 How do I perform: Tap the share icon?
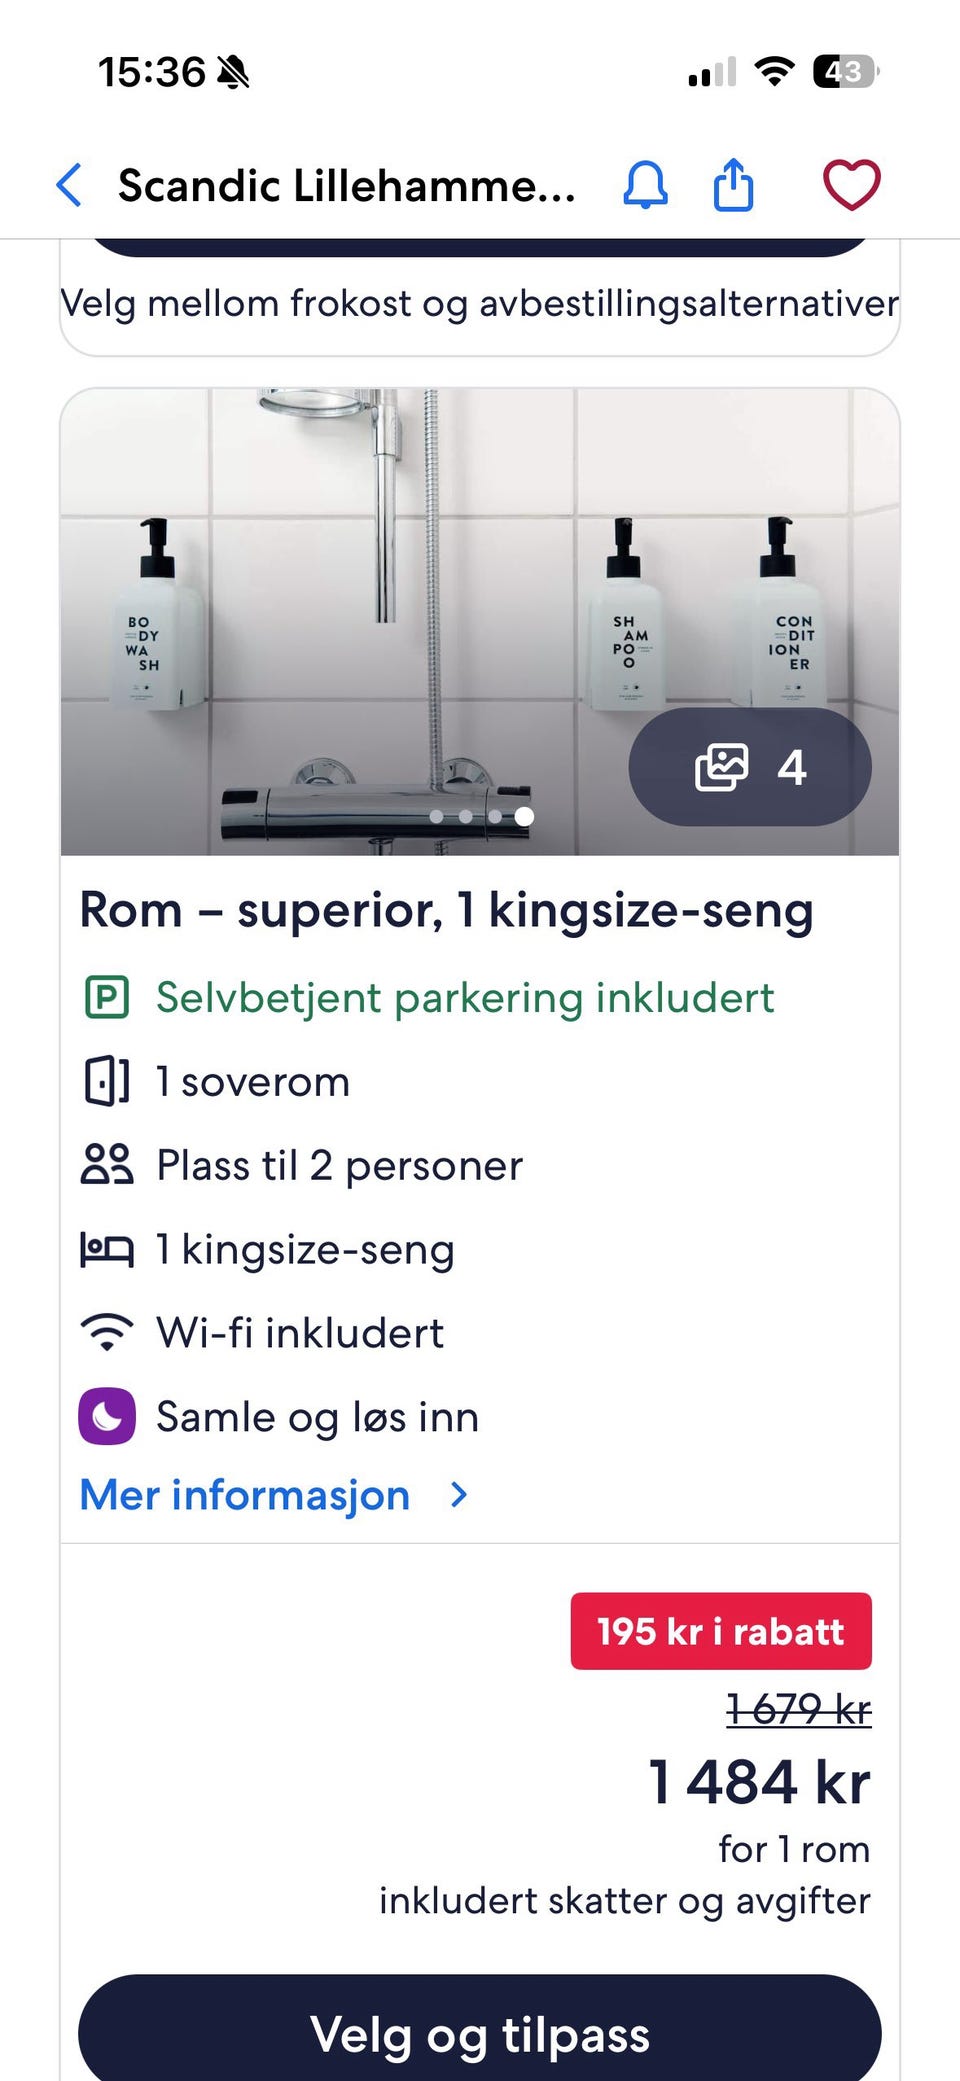click(x=733, y=185)
